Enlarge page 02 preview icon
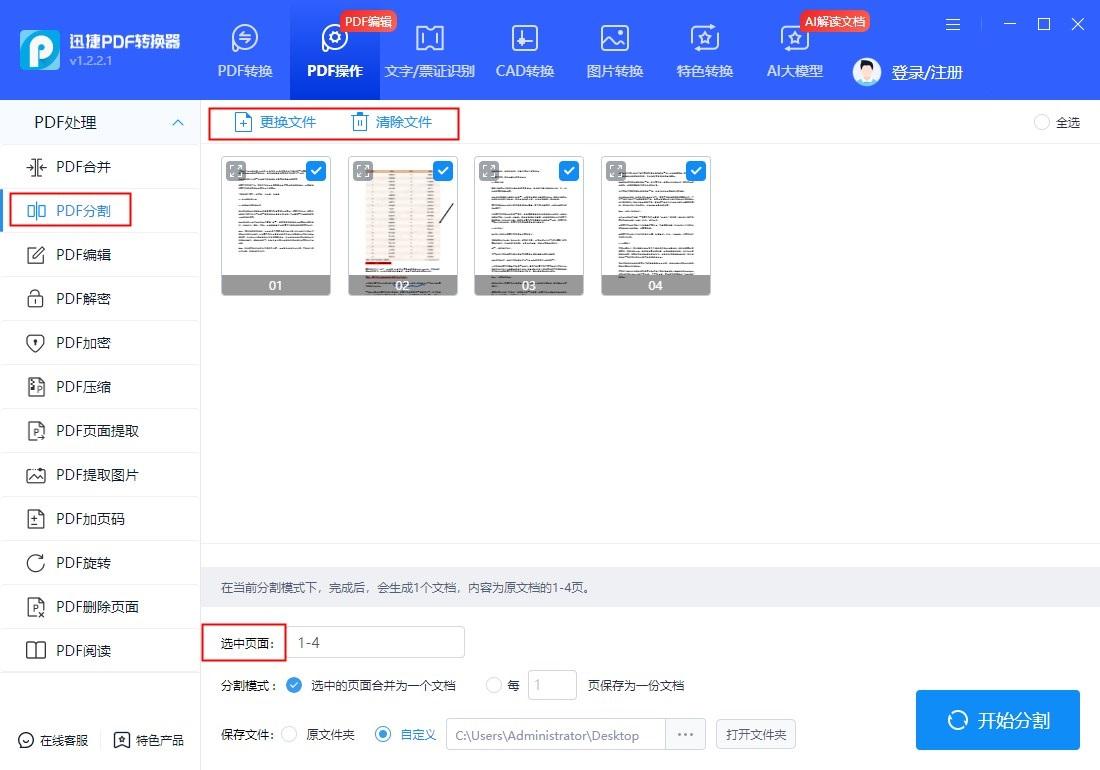The height and width of the screenshot is (770, 1100). coord(363,171)
